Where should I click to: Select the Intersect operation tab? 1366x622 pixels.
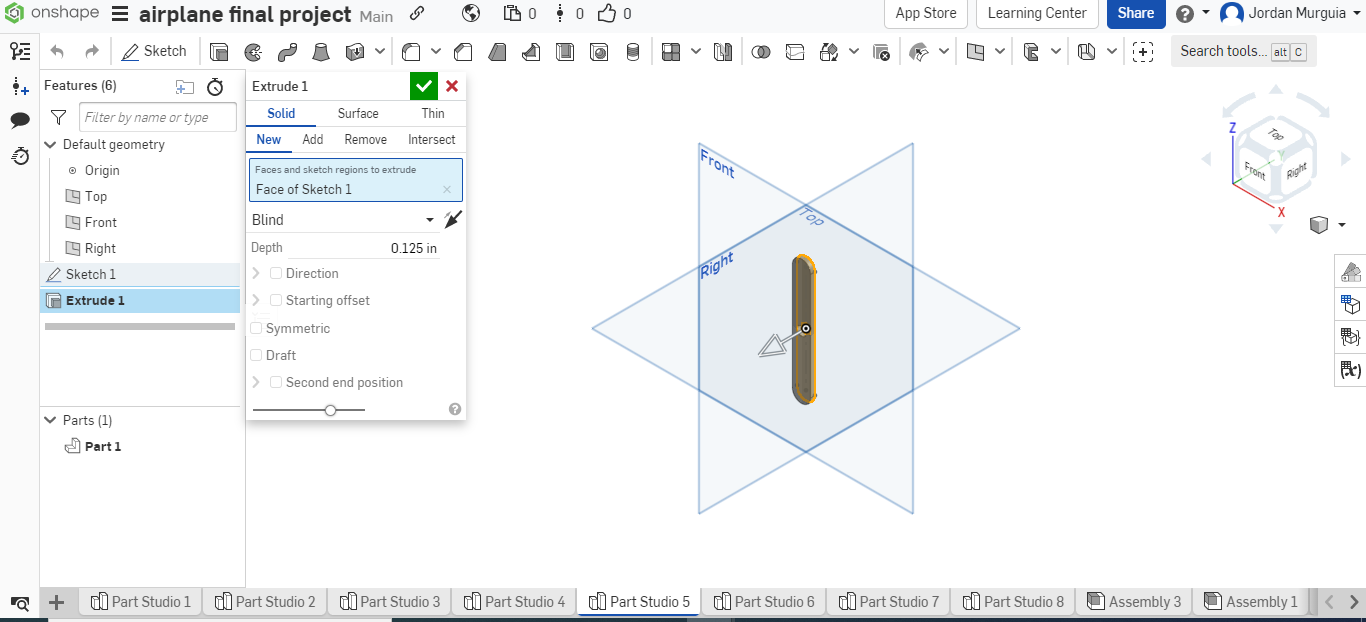coord(432,140)
